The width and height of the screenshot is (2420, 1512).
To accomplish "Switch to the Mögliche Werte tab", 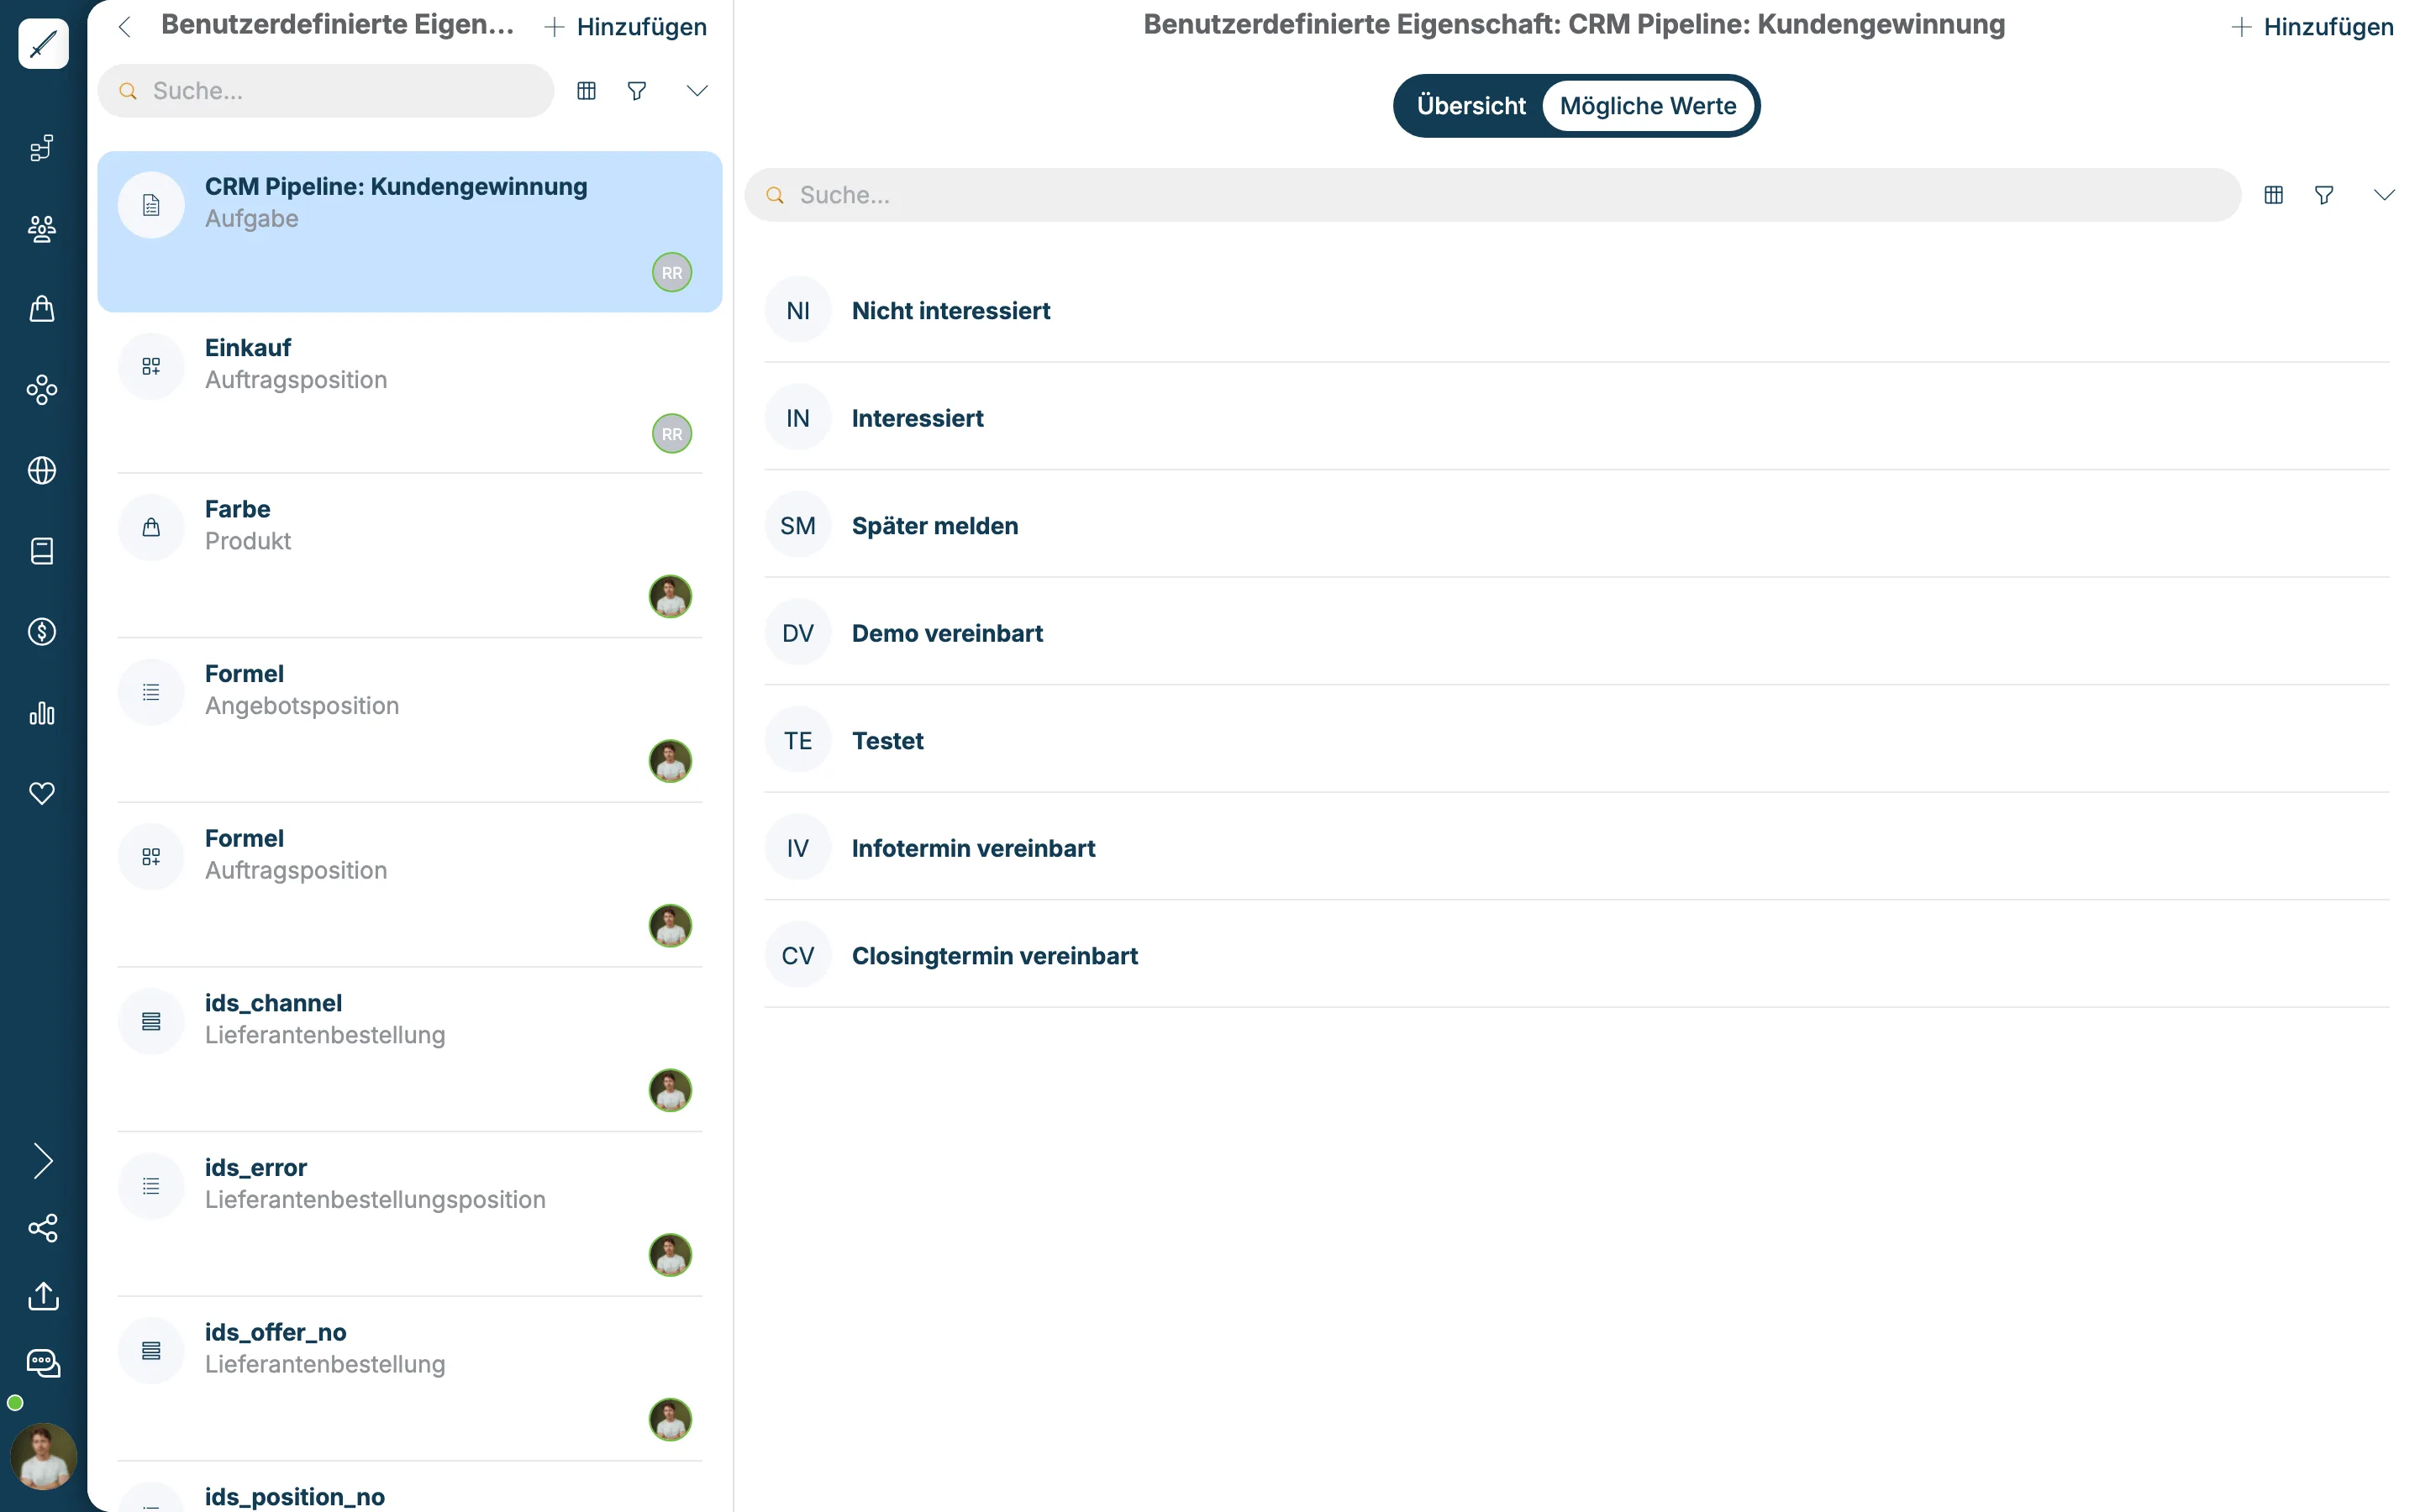I will coord(1648,106).
